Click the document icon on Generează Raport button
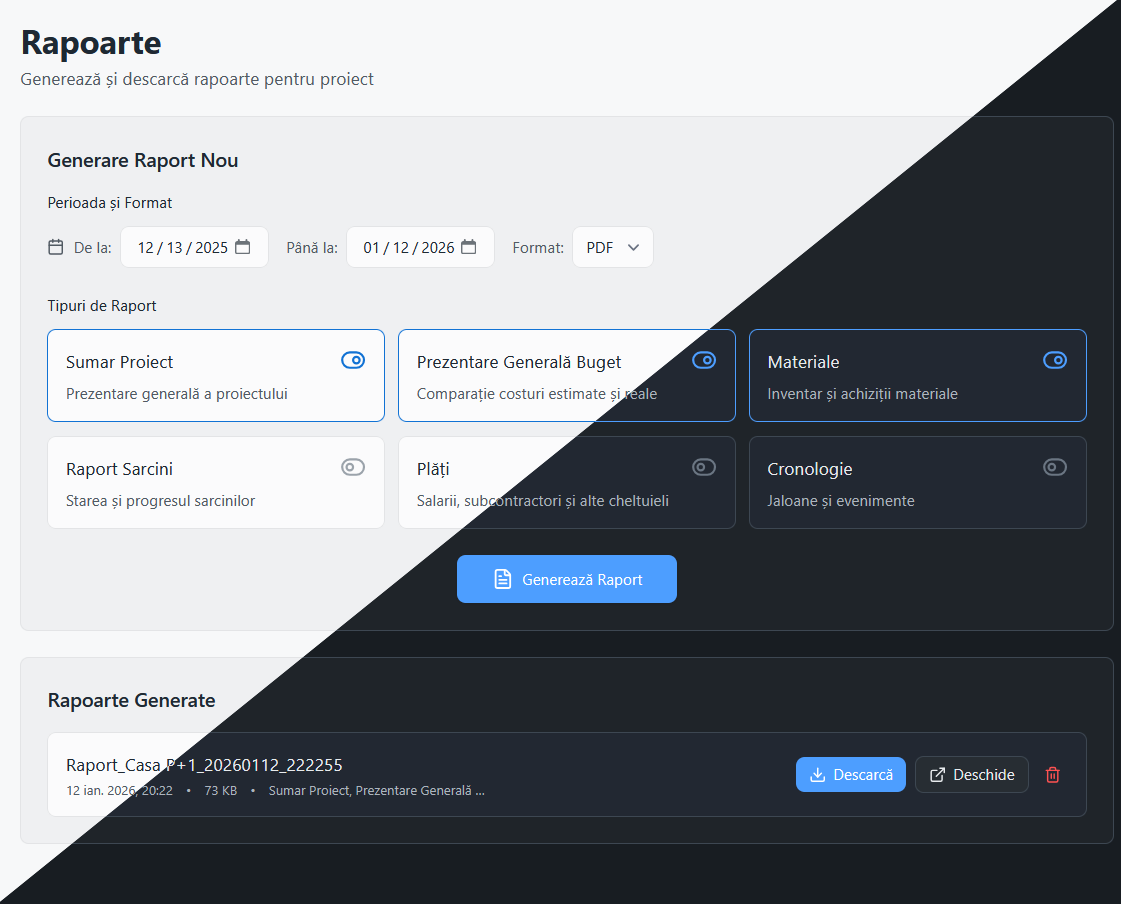Viewport: 1121px width, 904px height. [x=505, y=579]
